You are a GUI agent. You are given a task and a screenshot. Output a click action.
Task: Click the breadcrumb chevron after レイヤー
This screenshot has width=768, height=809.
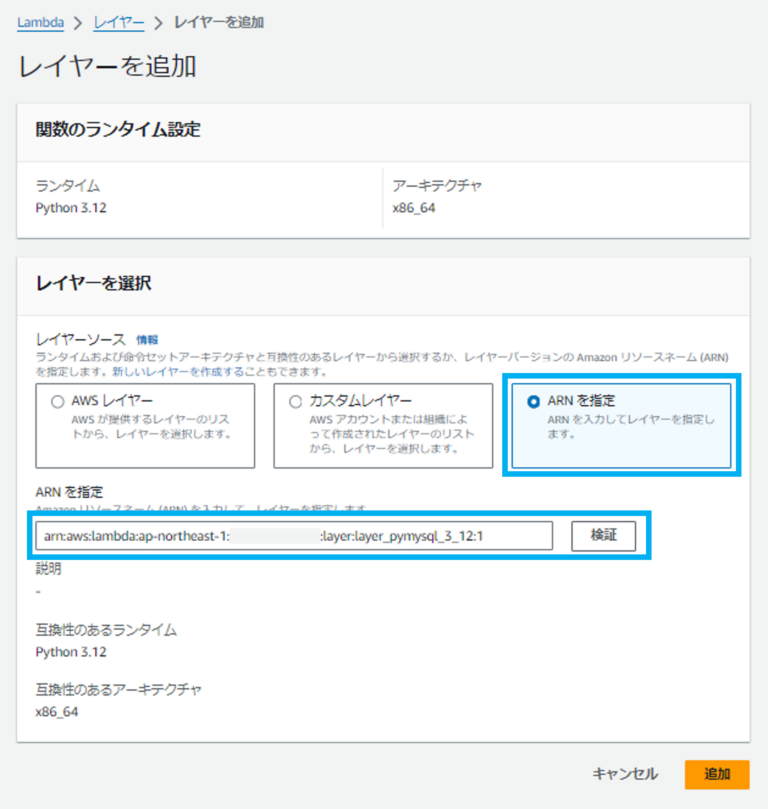point(158,22)
